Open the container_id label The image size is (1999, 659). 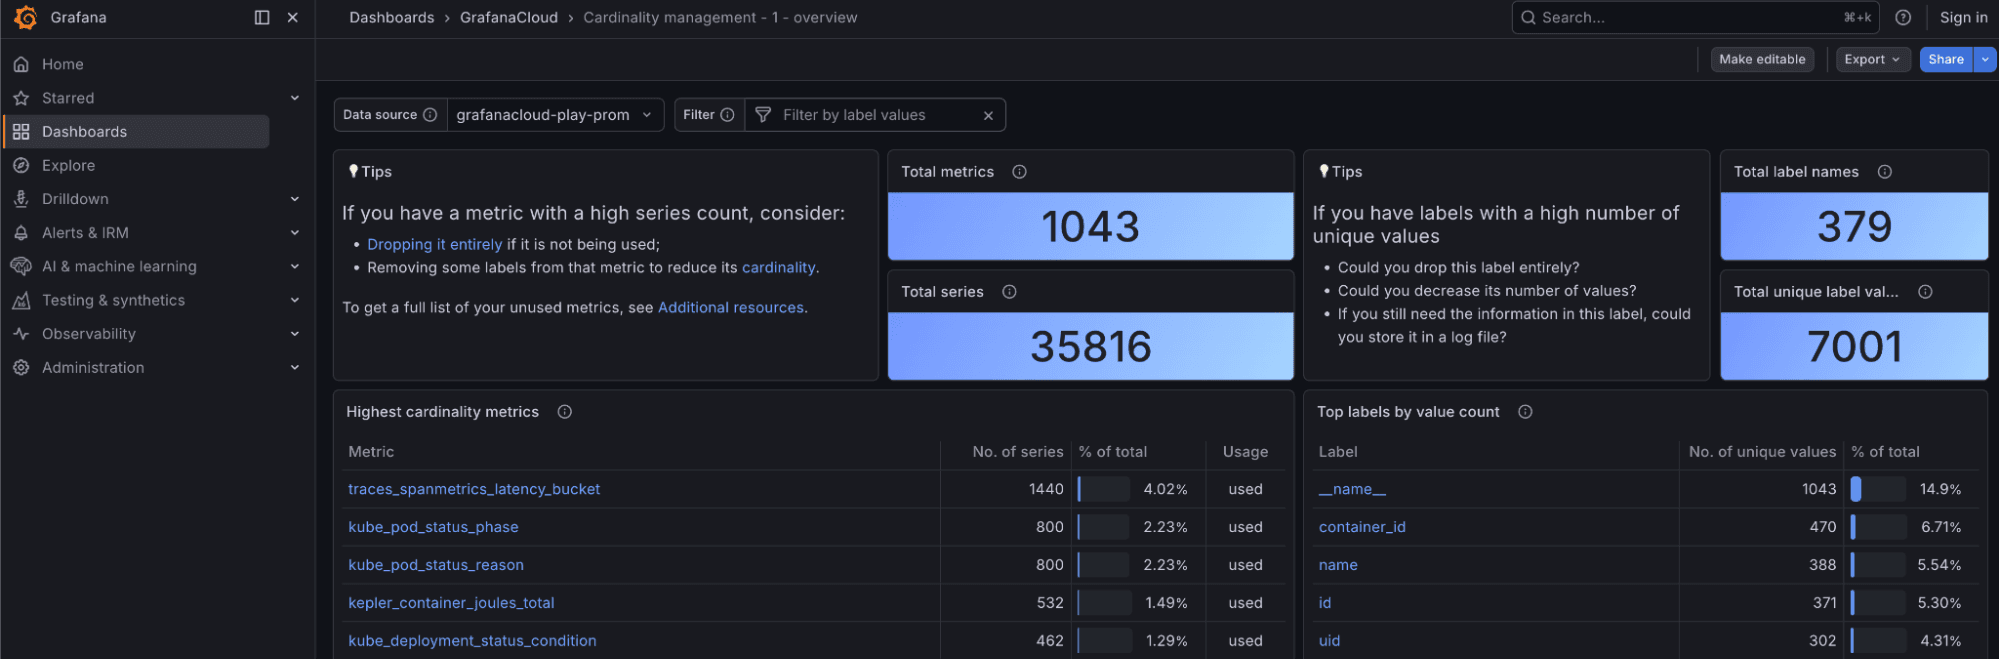pos(1362,527)
